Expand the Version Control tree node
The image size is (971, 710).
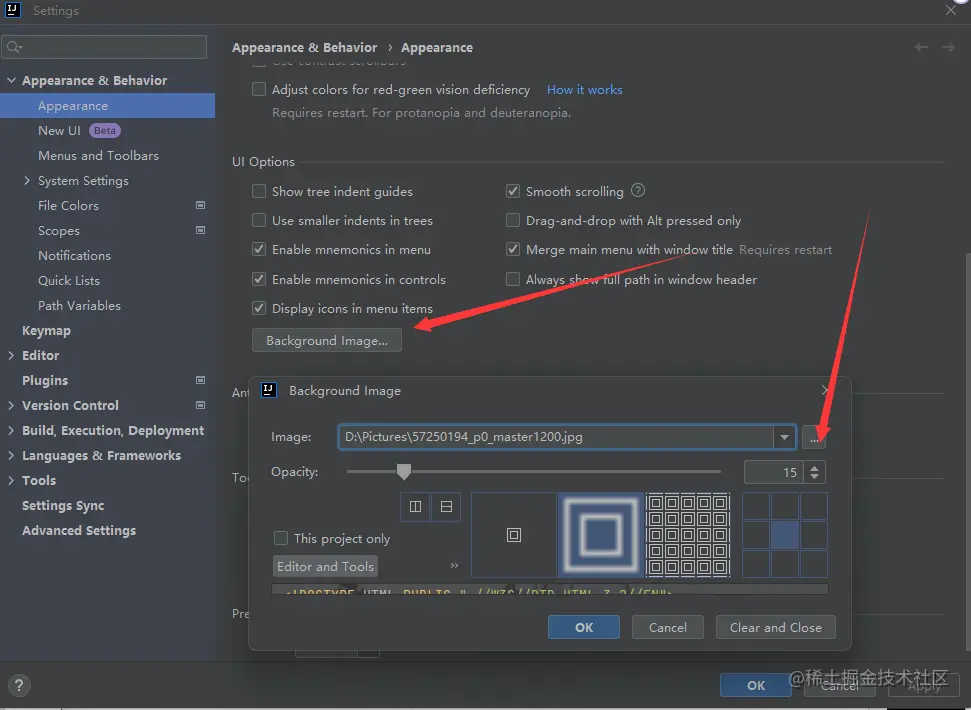point(11,405)
